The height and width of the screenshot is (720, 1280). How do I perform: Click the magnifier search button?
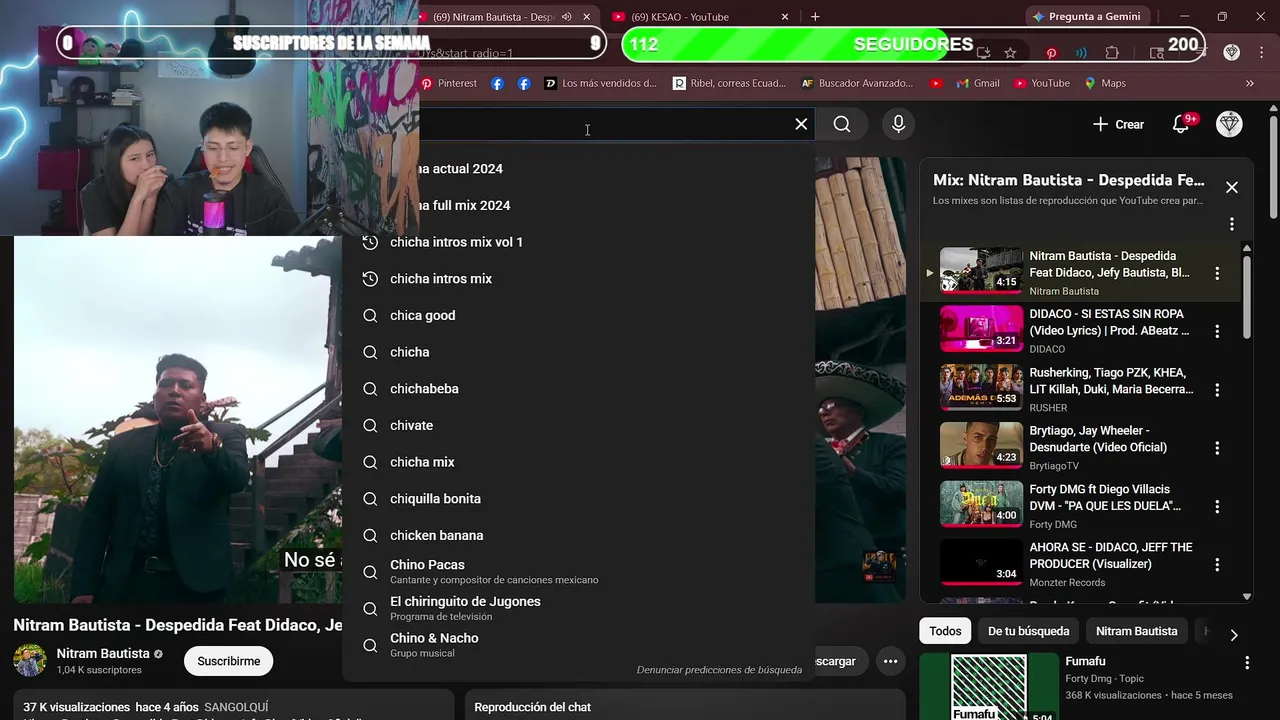pos(842,124)
